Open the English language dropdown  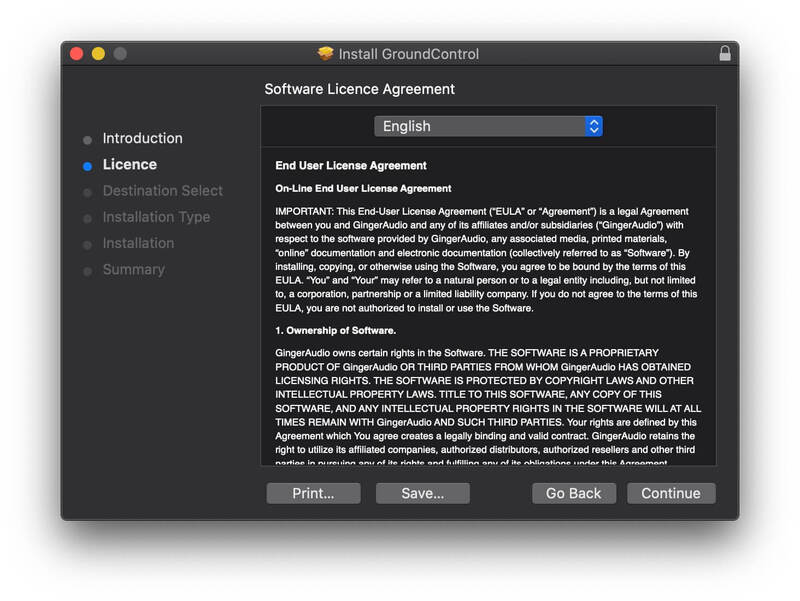point(488,126)
